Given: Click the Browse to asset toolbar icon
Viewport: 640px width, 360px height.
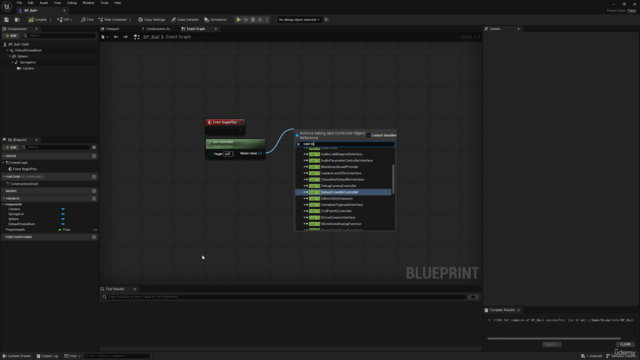Looking at the screenshot, I should [x=17, y=20].
